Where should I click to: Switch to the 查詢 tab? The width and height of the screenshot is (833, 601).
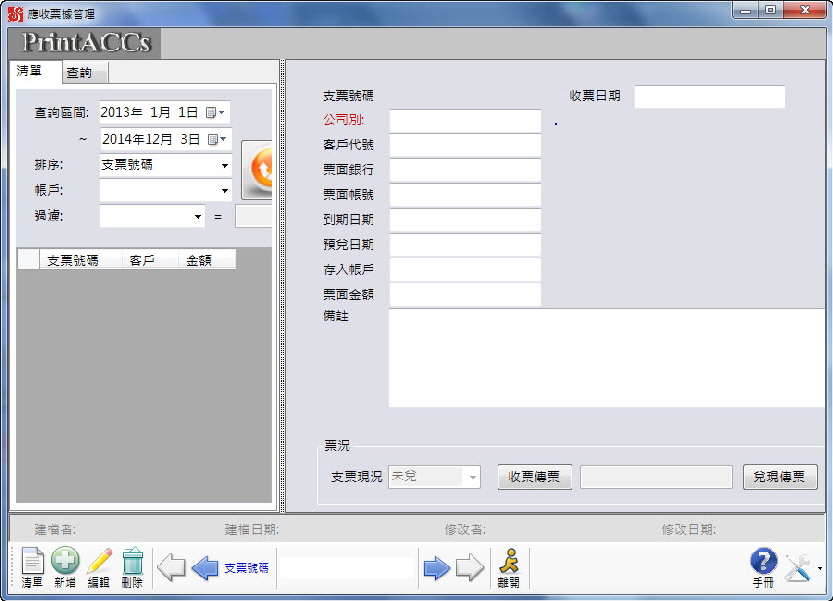click(79, 73)
